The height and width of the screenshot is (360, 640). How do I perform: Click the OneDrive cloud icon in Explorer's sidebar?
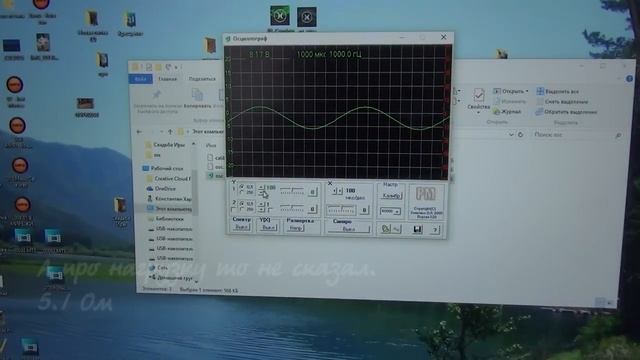pos(150,189)
